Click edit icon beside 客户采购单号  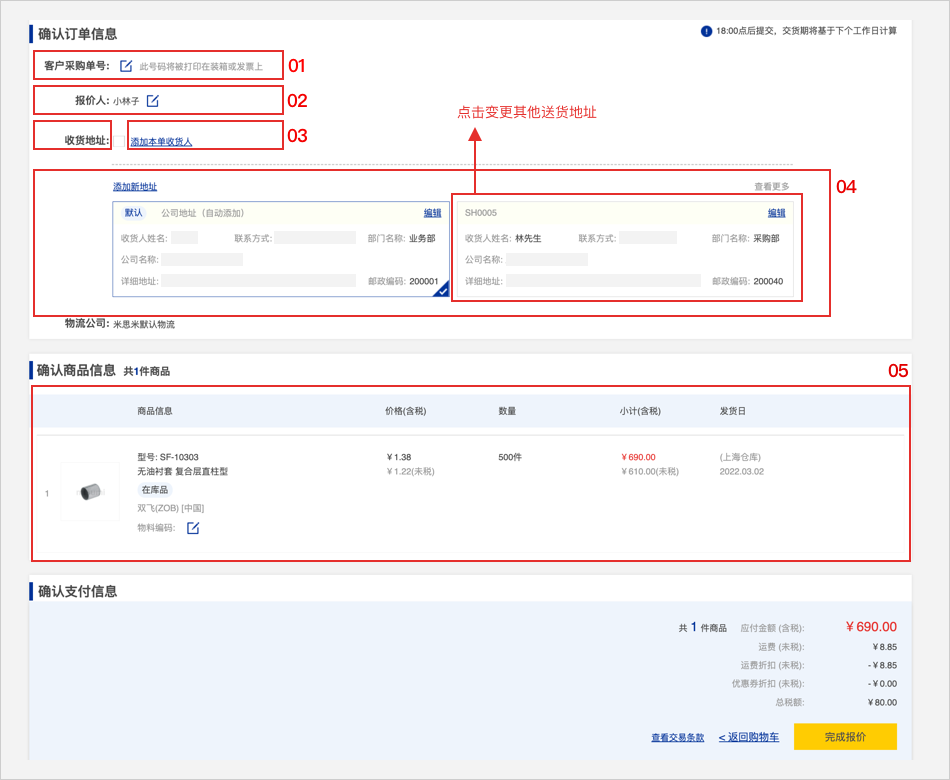pyautogui.click(x=126, y=66)
